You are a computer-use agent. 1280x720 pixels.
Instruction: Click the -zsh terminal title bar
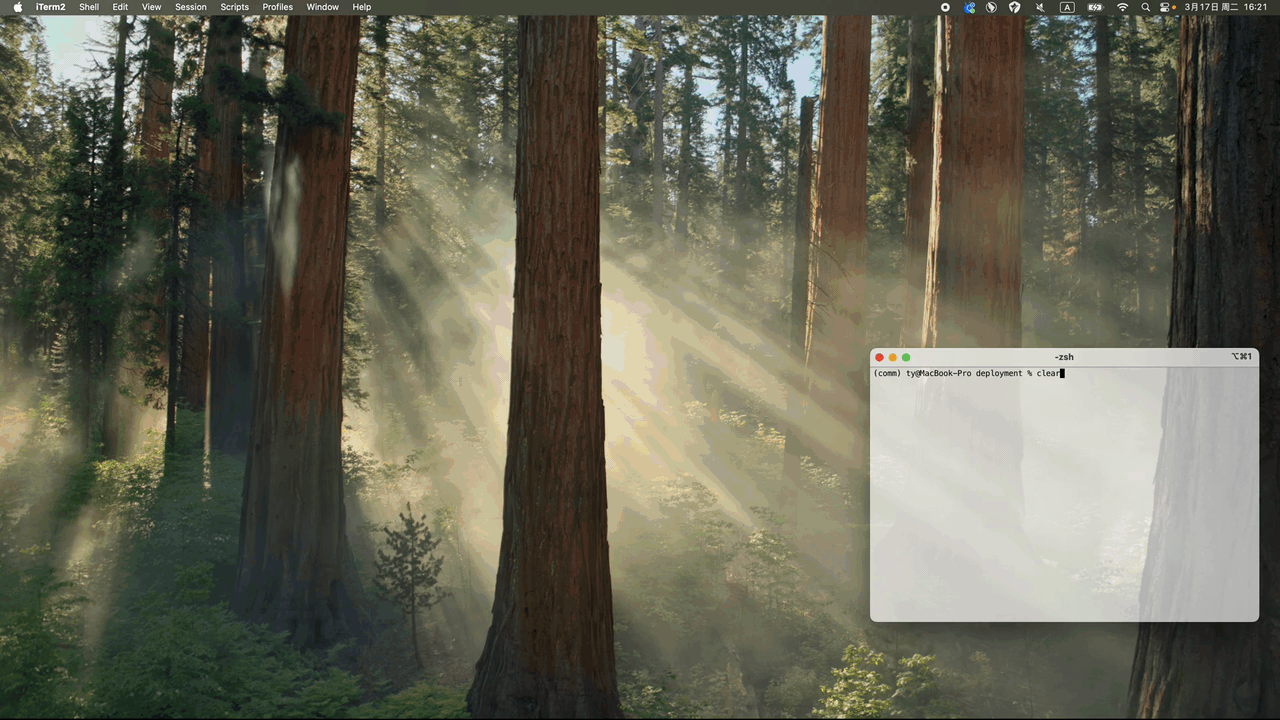pyautogui.click(x=1064, y=357)
